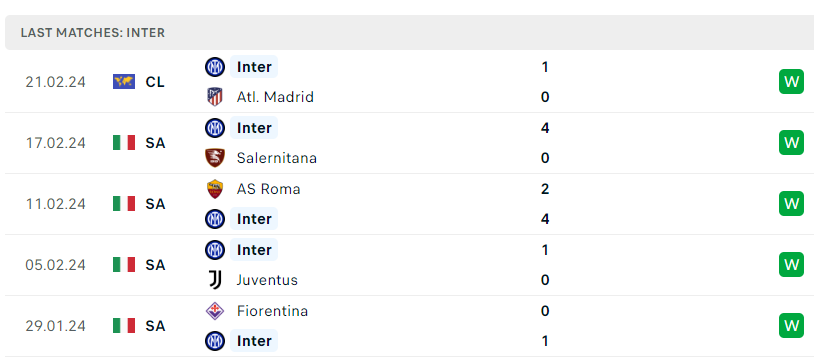Click Inter name in Juventus match

tap(254, 250)
